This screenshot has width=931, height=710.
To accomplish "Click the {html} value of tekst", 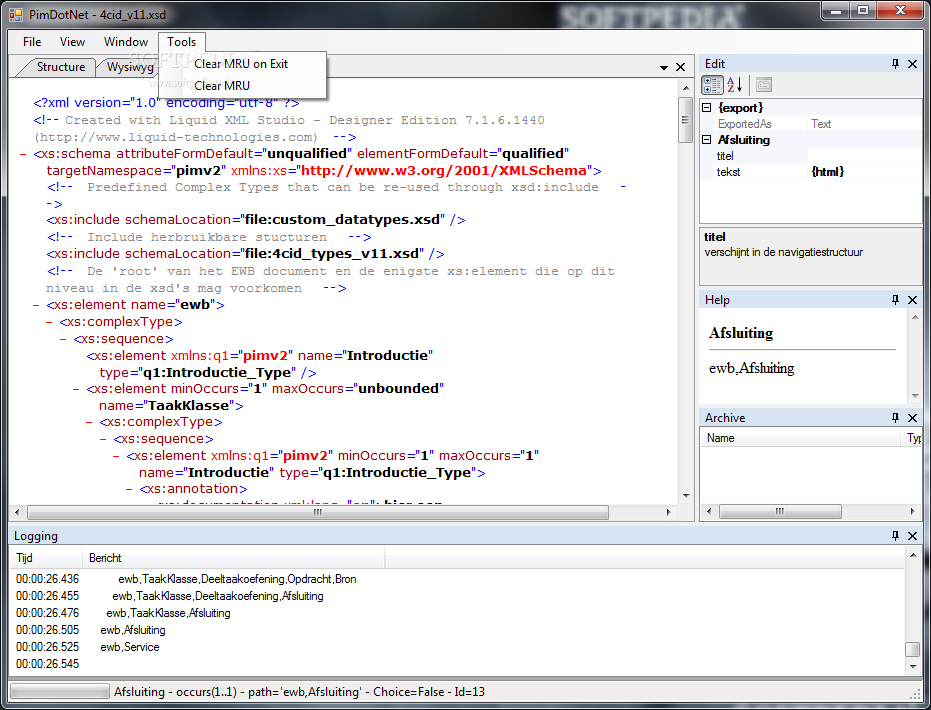I will tap(828, 172).
